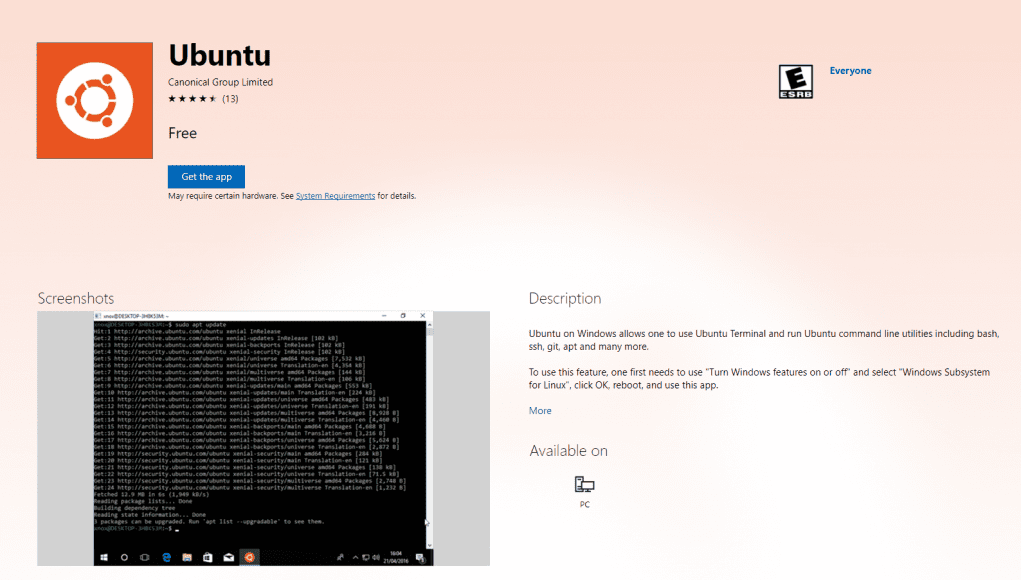This screenshot has height=580, width=1021.
Task: Click the PC label below the device icon
Action: coord(585,504)
